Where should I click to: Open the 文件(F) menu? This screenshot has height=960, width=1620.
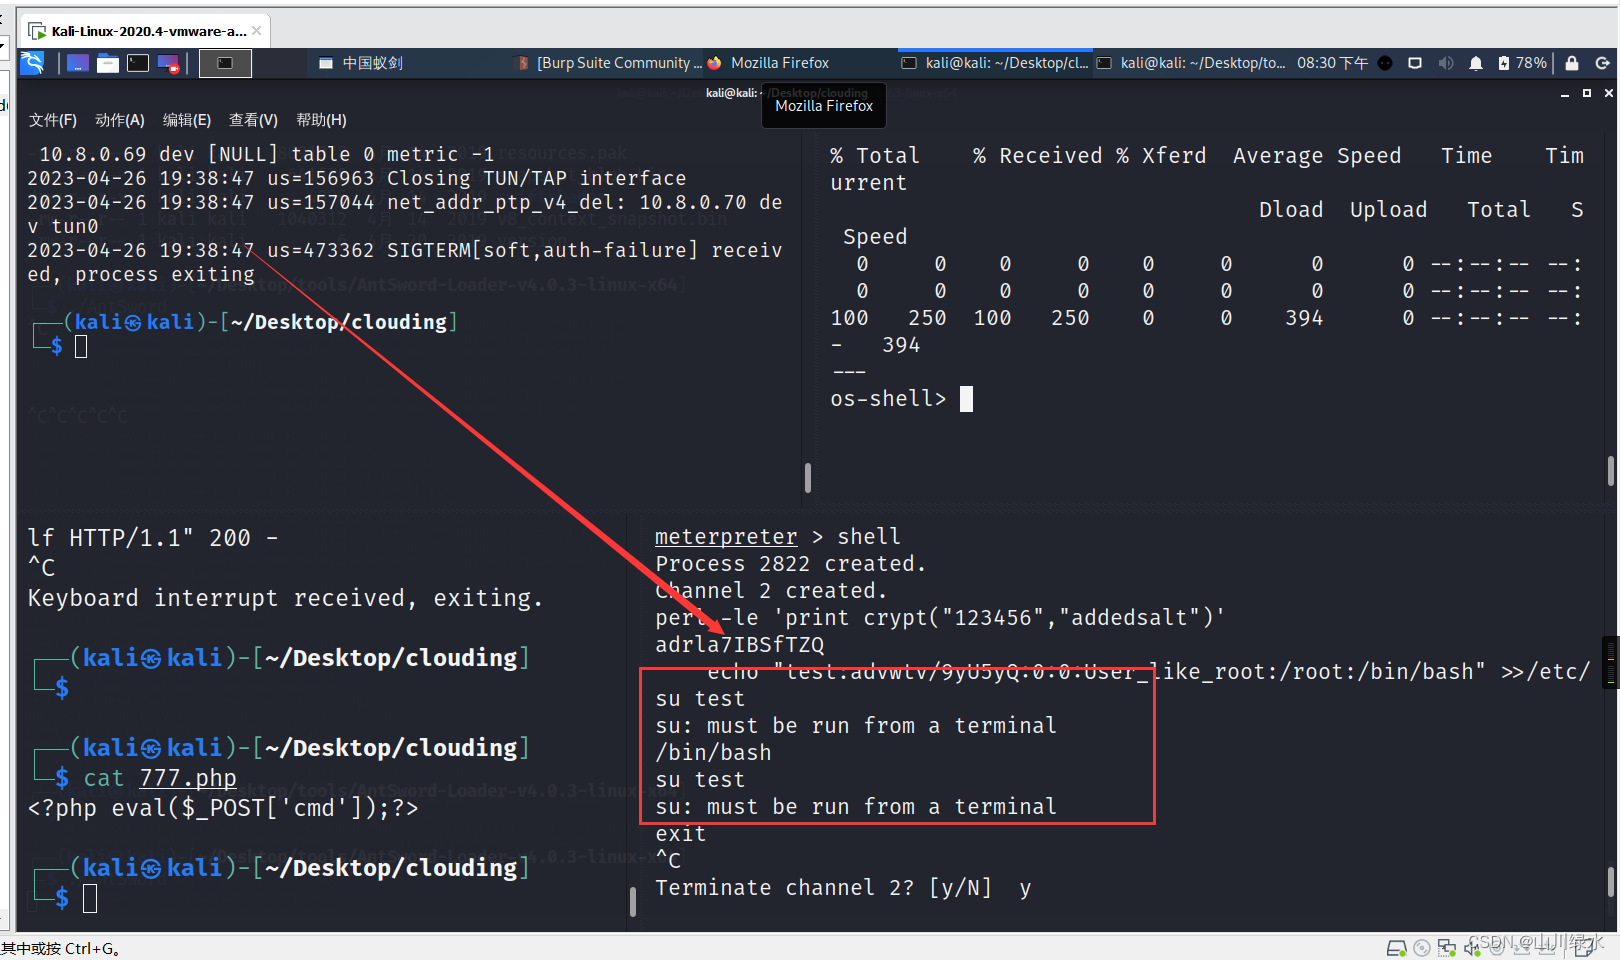coord(53,120)
